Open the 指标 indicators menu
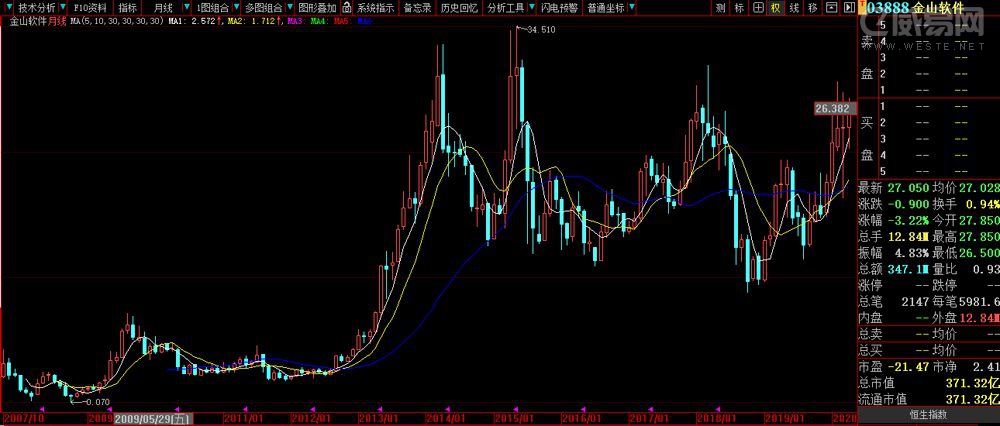The image size is (1000, 426). pos(127,8)
